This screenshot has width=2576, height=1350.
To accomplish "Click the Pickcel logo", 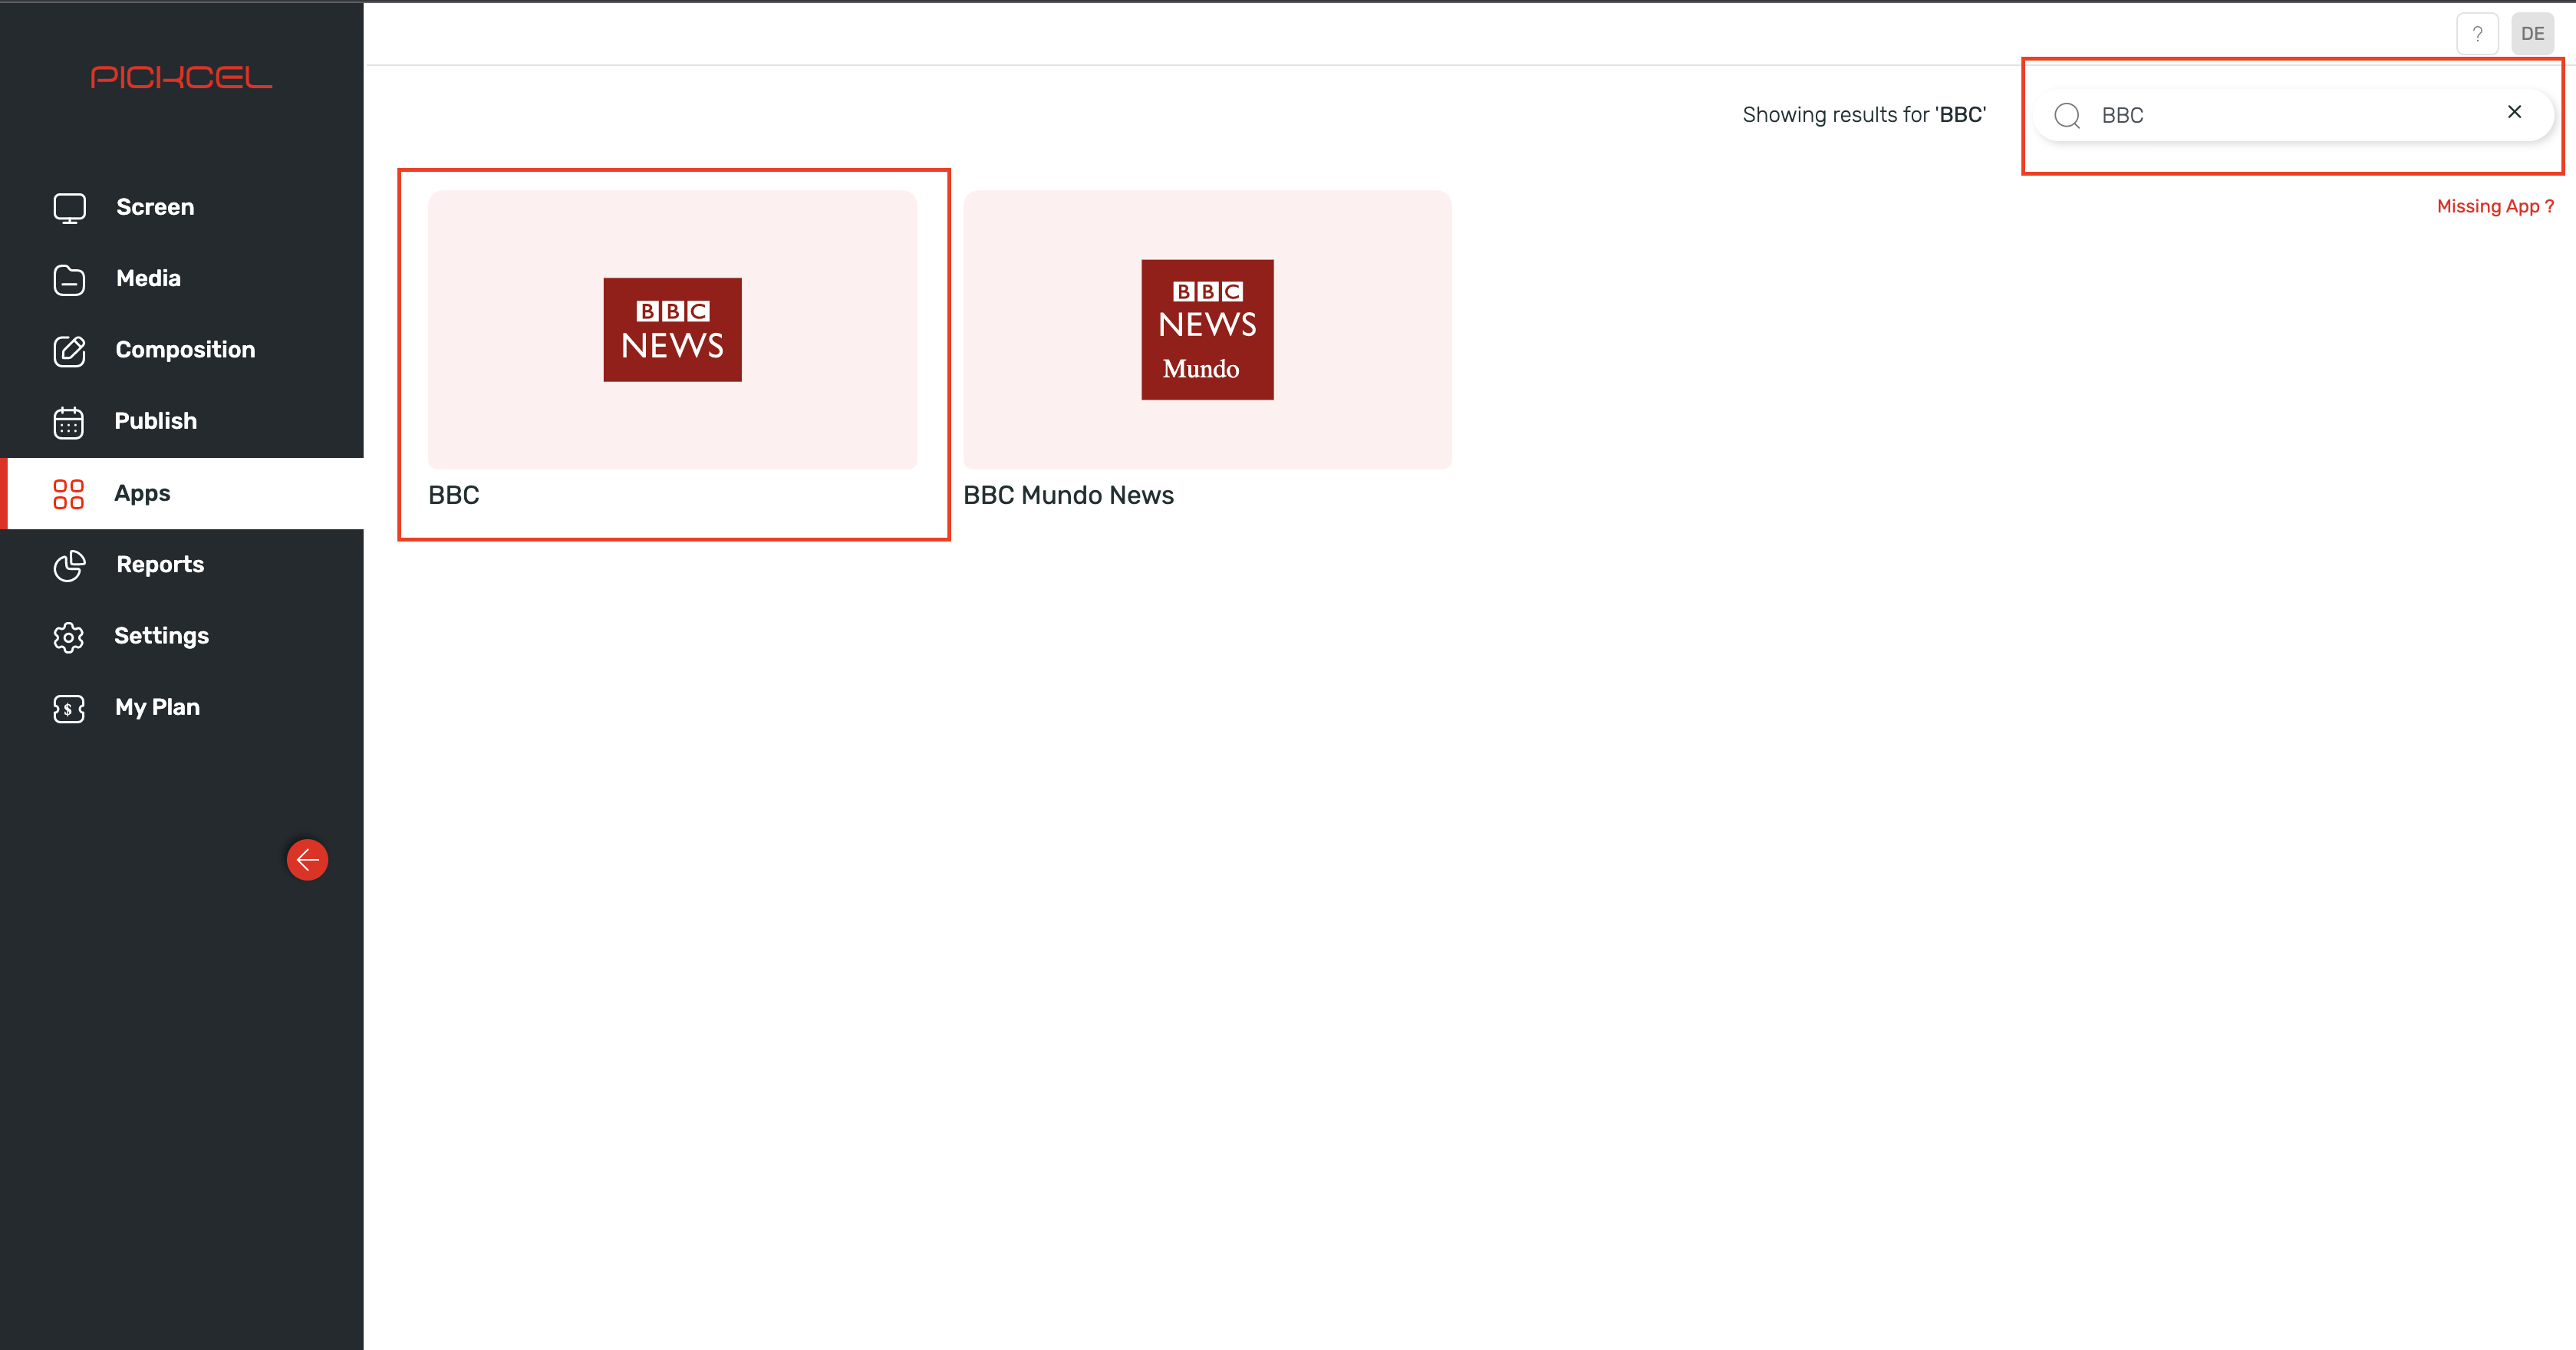I will 181,77.
